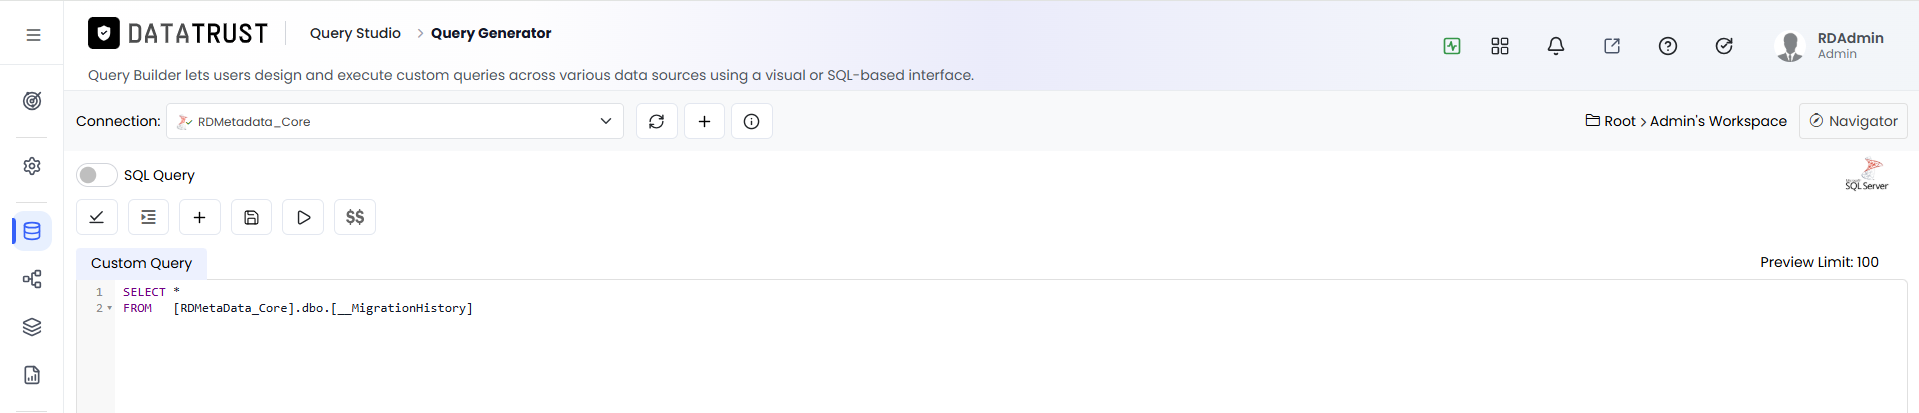Run the query with the play icon
The height and width of the screenshot is (413, 1919).
(303, 217)
